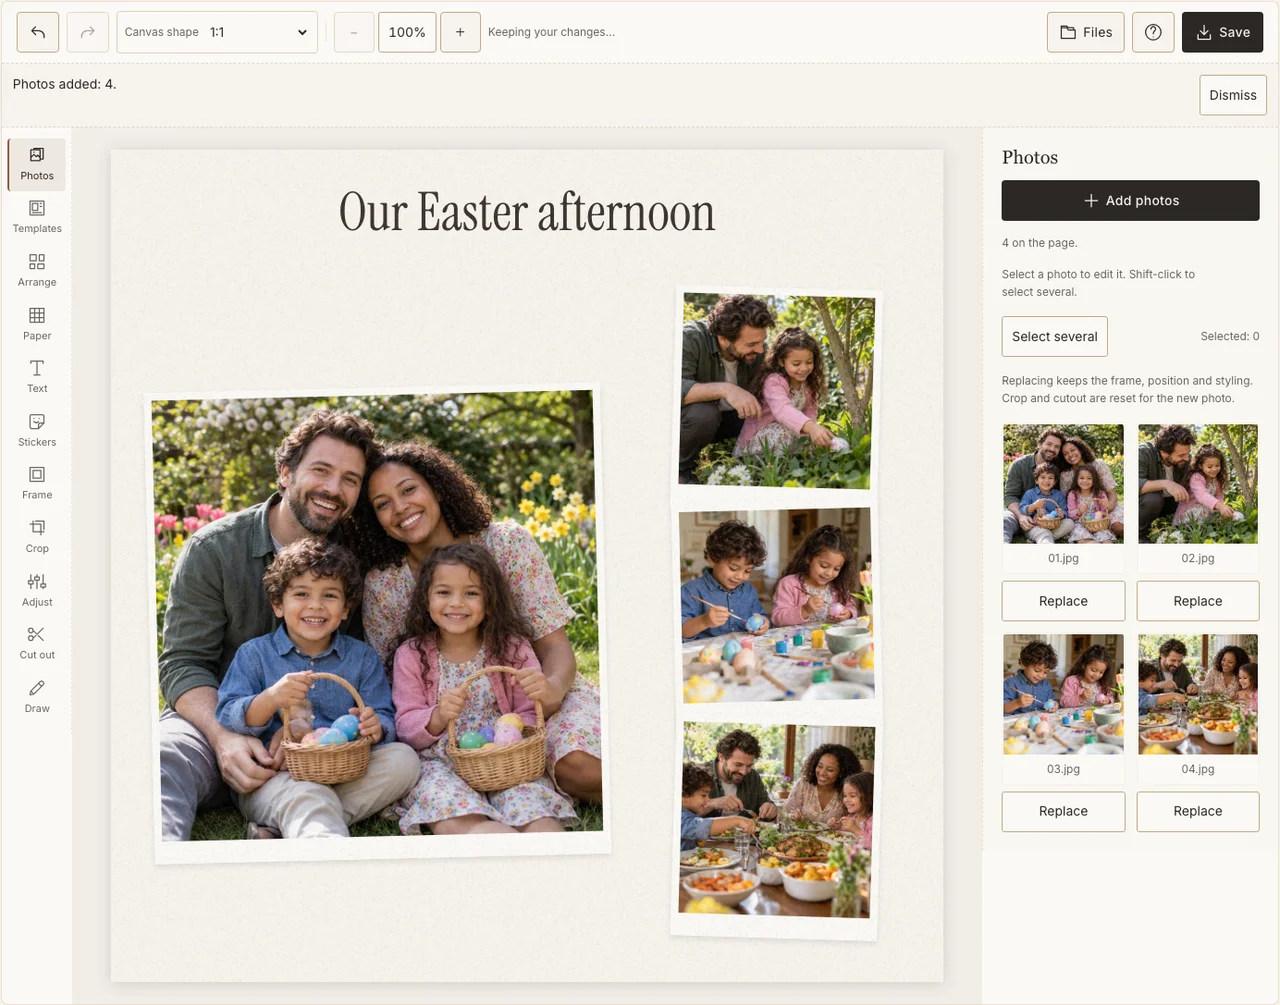Open the Templates panel
This screenshot has width=1280, height=1005.
(37, 217)
